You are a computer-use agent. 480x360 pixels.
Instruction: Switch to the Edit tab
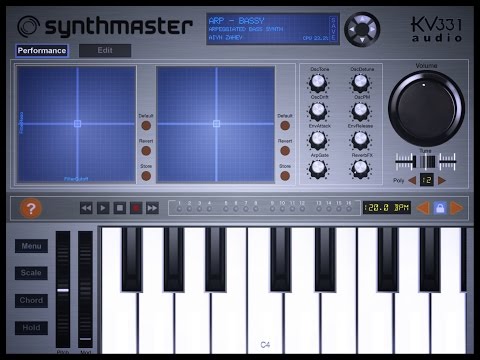point(105,51)
